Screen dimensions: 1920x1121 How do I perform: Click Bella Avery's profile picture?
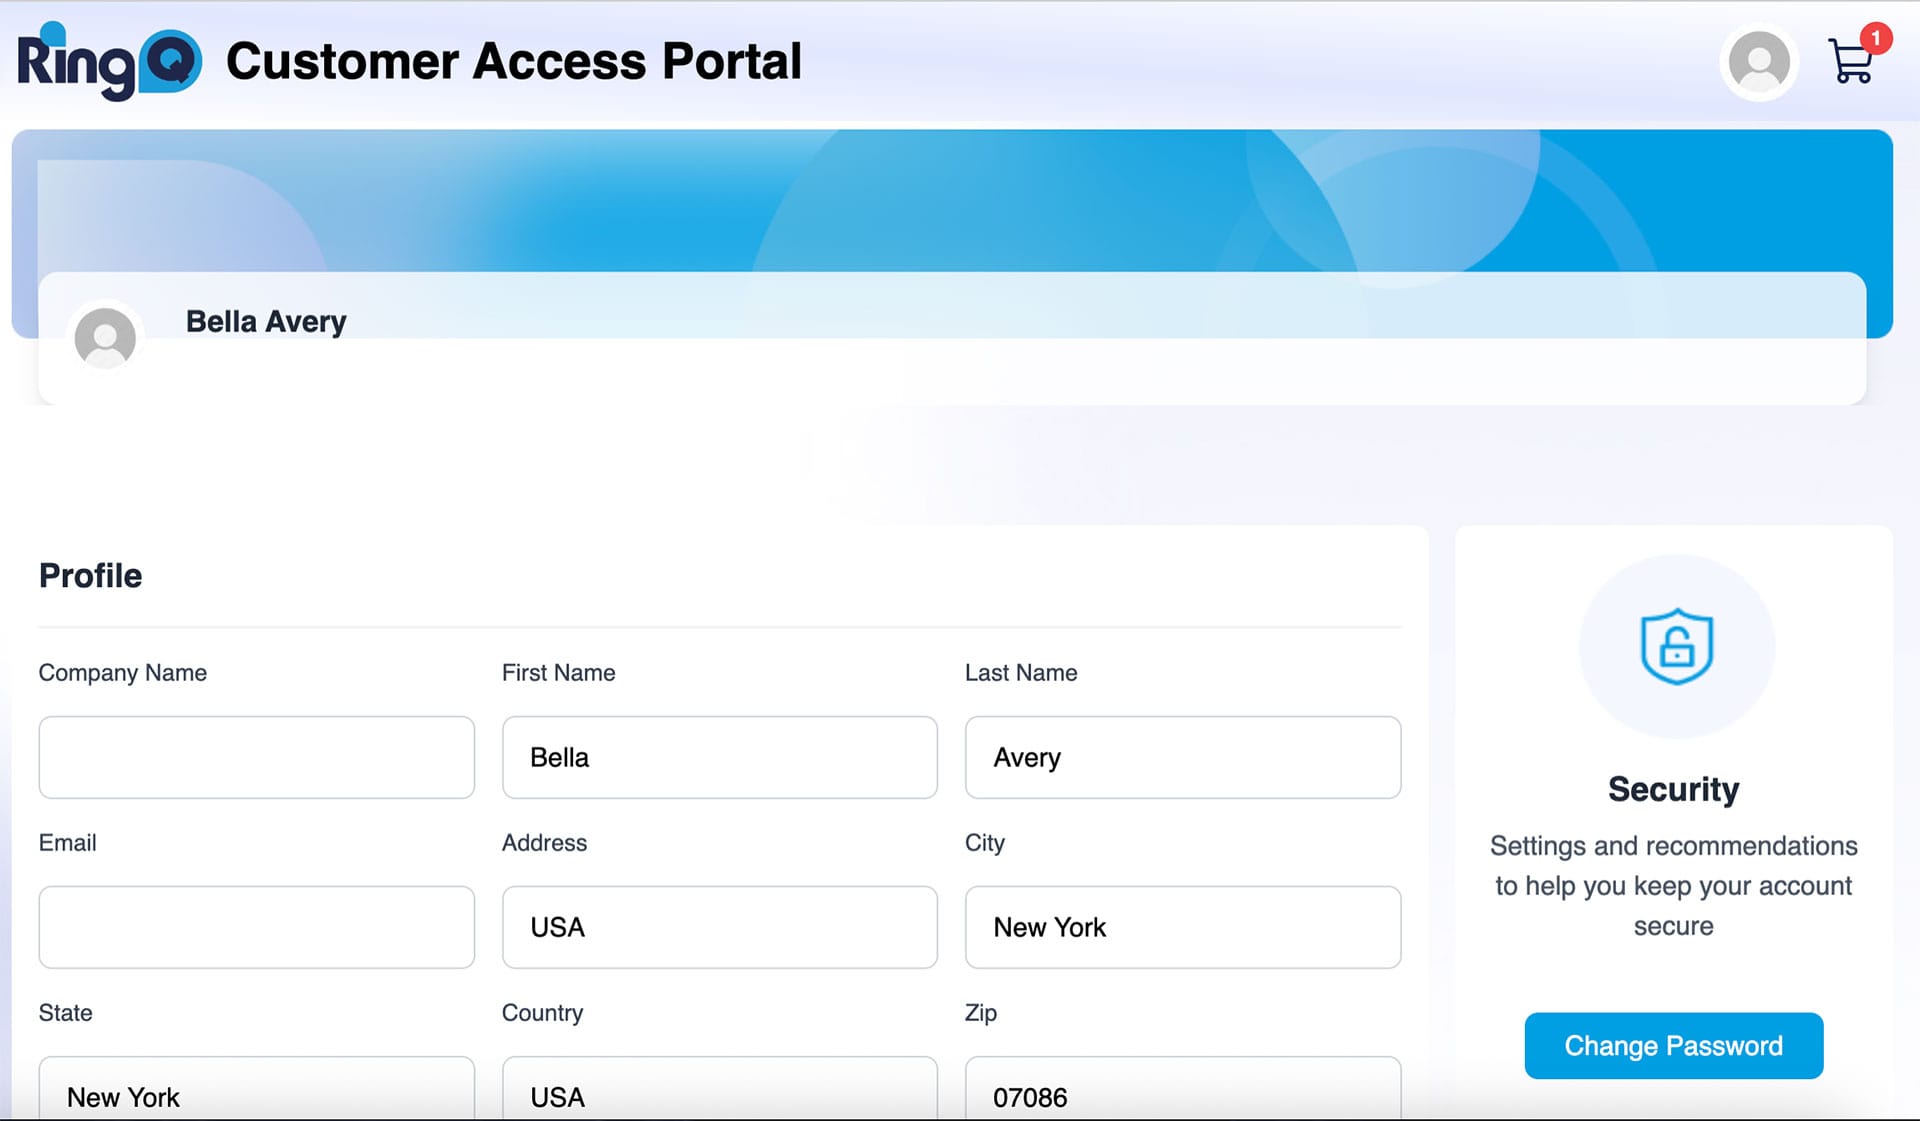105,338
